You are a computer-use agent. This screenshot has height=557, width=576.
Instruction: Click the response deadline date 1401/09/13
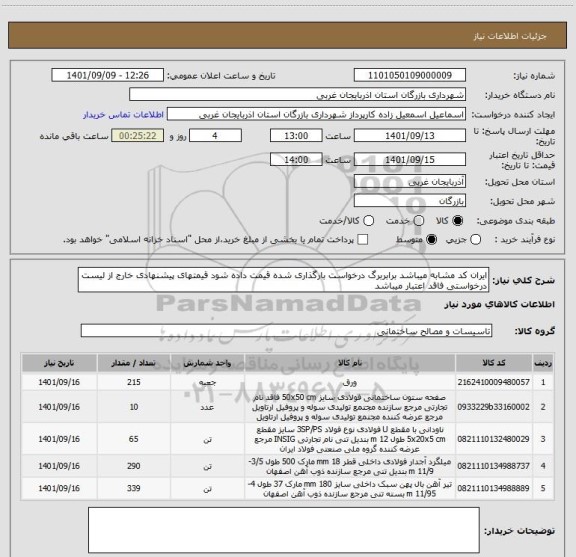pos(410,136)
